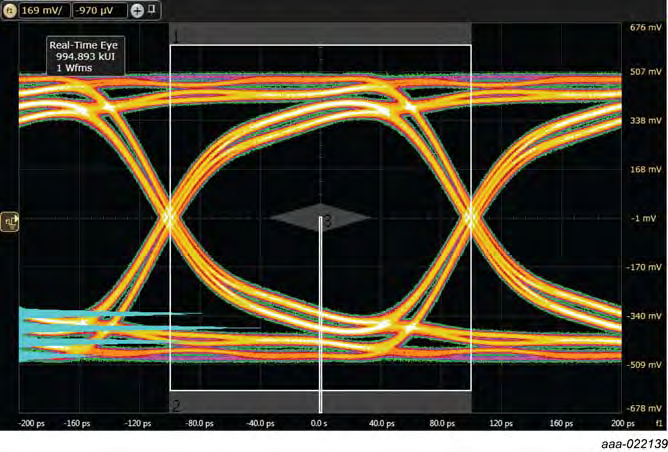Click the pin icon in the top bar
The image size is (668, 452).
tap(152, 10)
